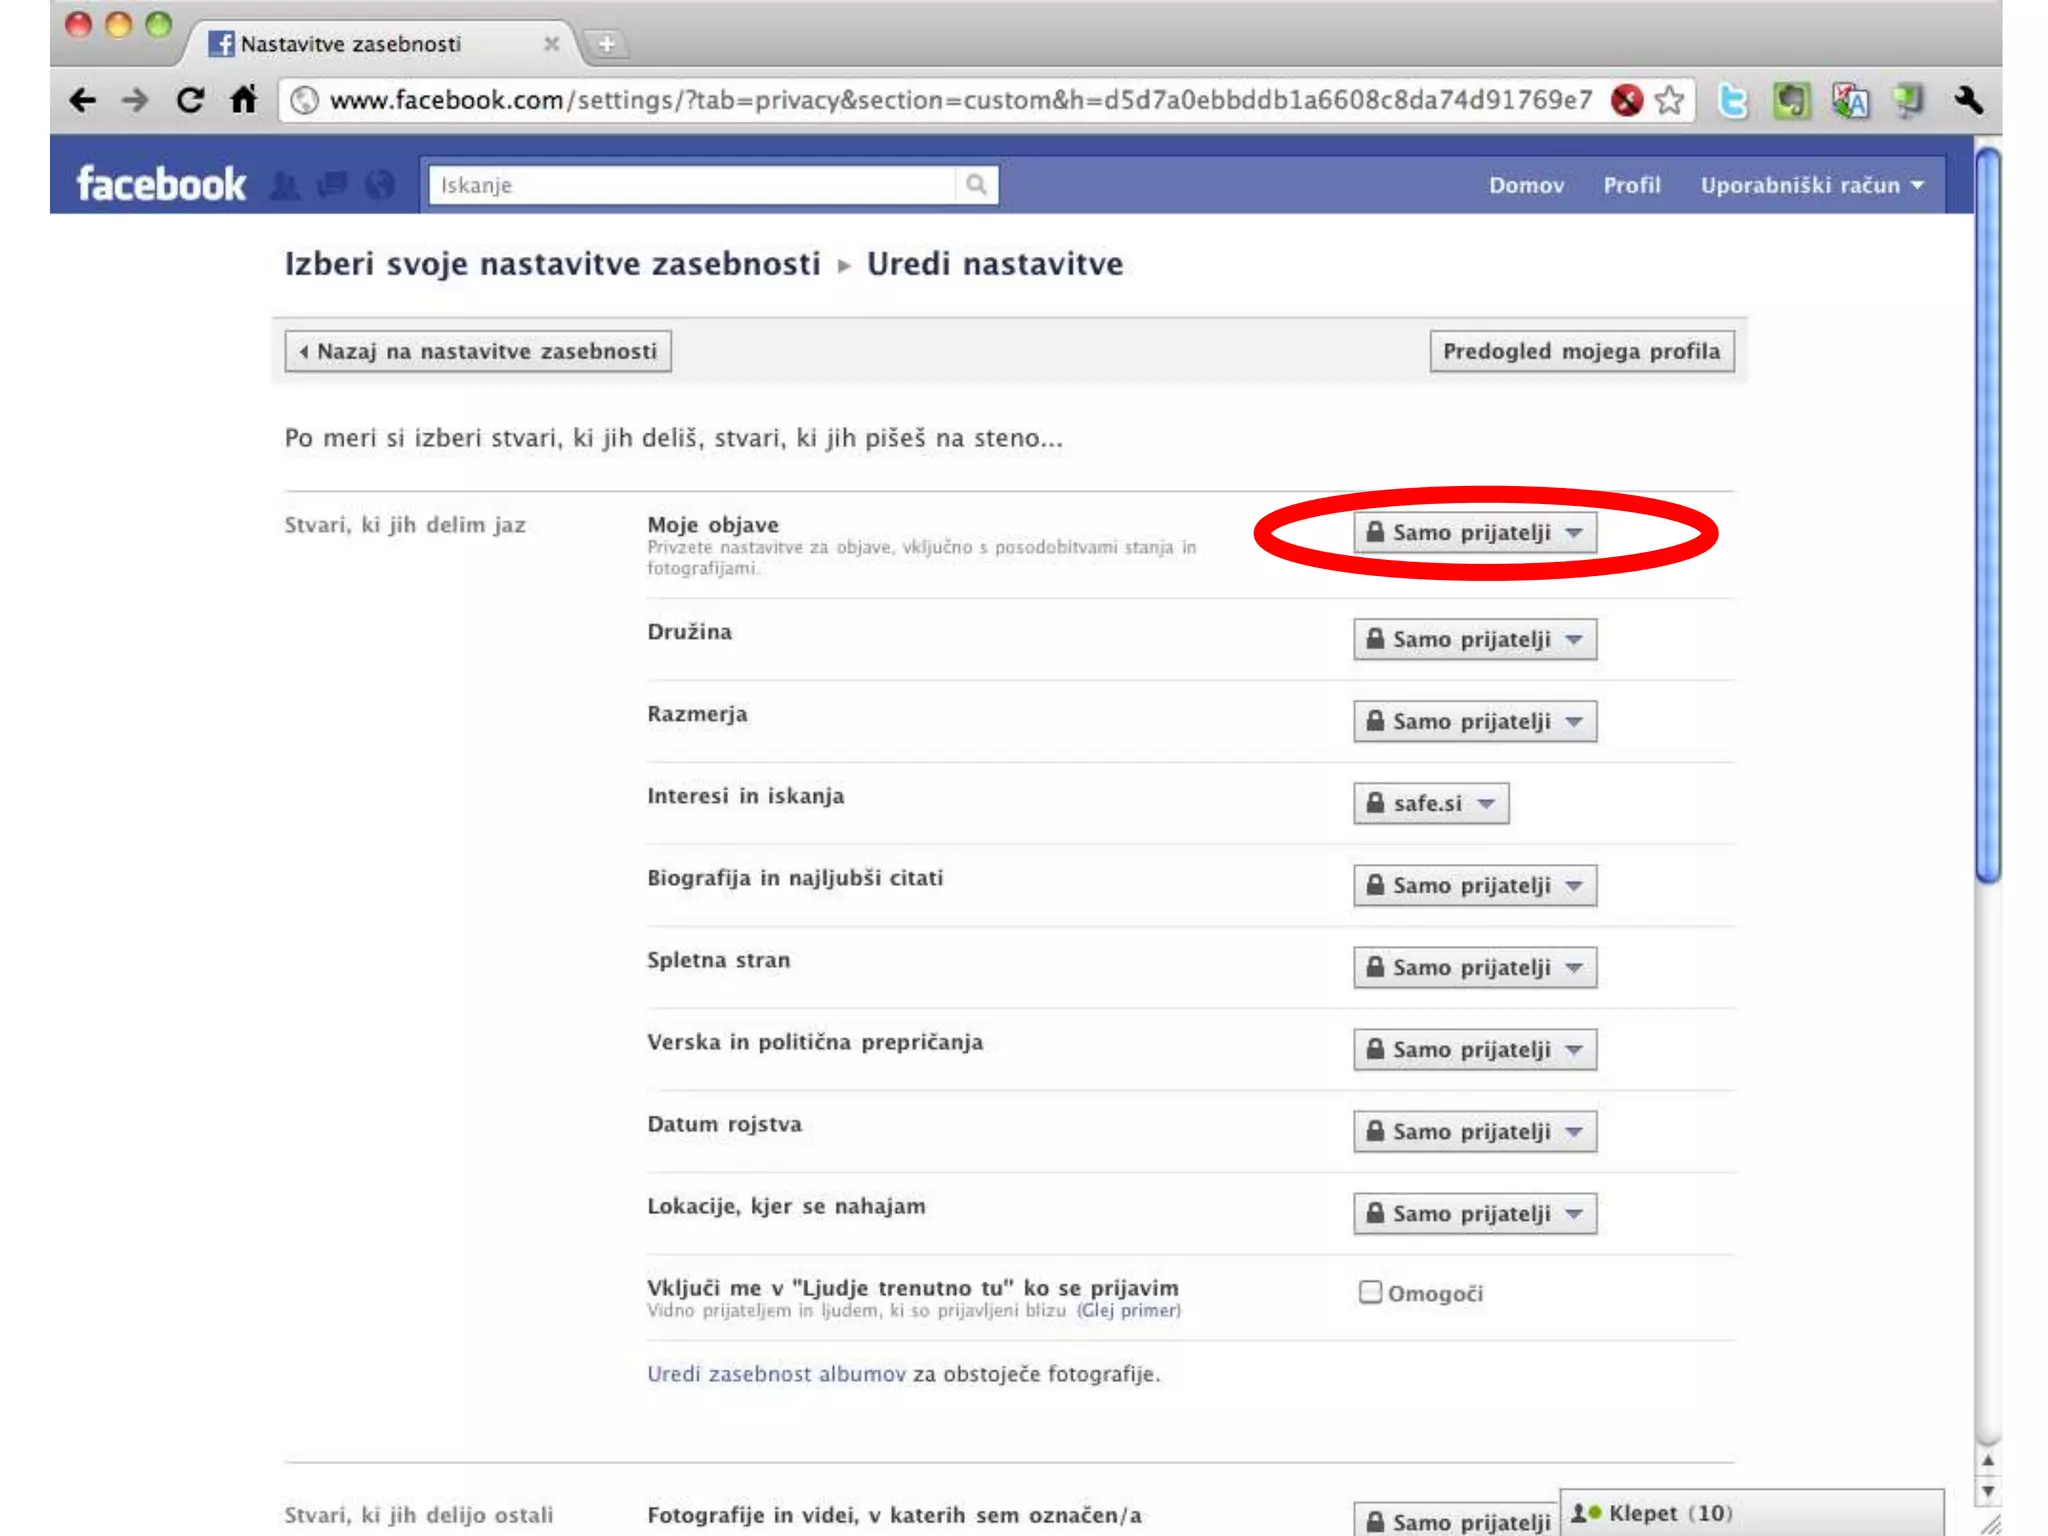Click the Iskanje search input field

click(x=692, y=185)
